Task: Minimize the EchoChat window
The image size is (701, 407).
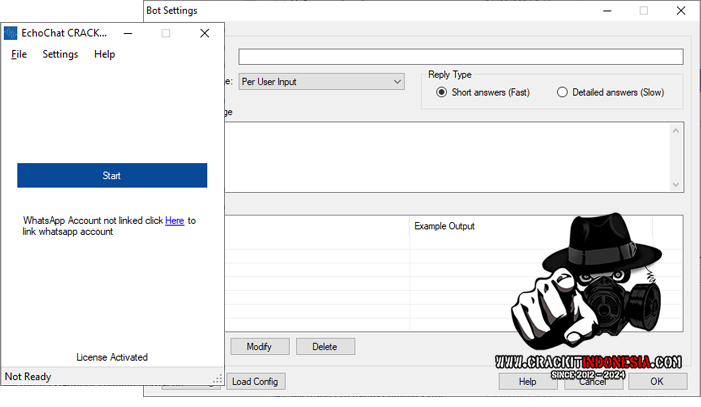Action: point(128,33)
